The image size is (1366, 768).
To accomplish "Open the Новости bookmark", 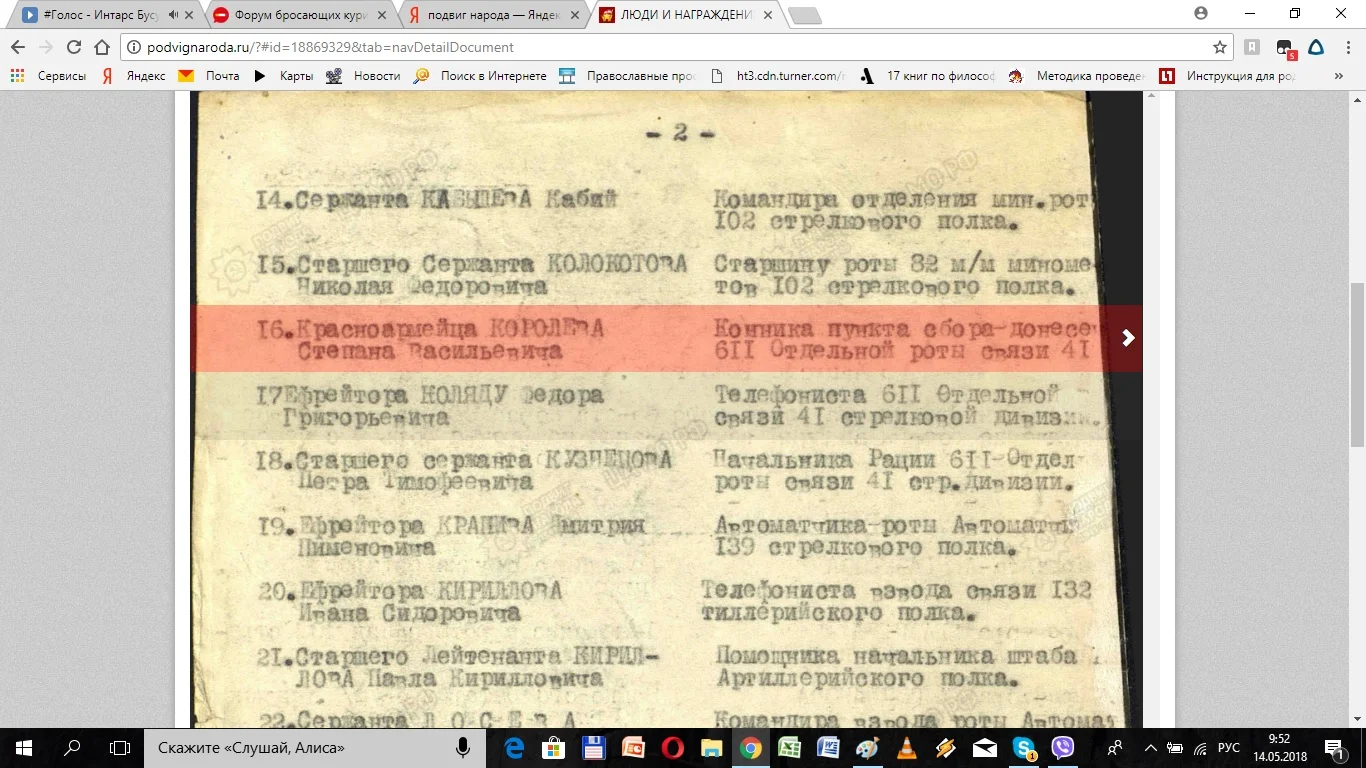I will (363, 76).
